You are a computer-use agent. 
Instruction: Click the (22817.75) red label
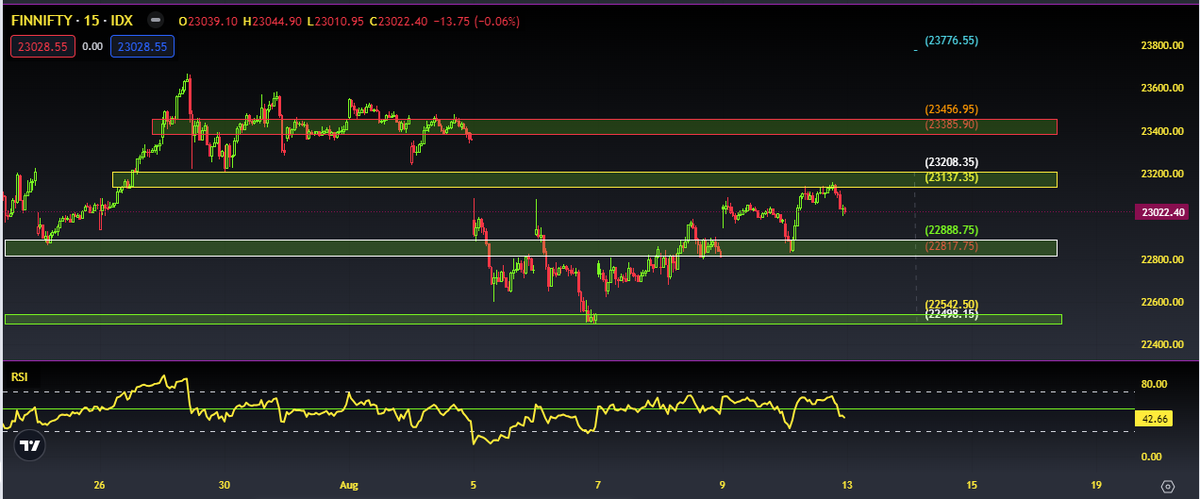click(951, 246)
